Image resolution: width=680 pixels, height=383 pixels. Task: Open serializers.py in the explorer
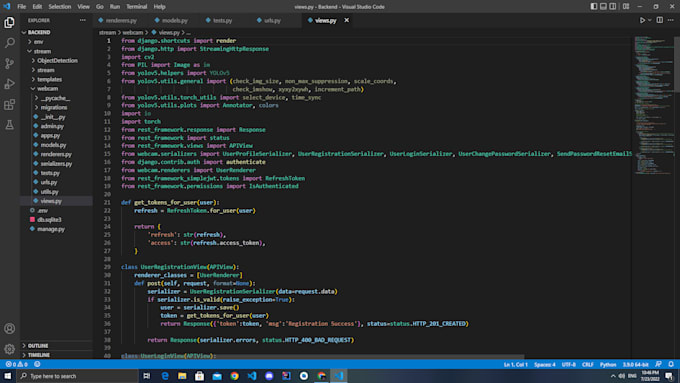[x=56, y=164]
